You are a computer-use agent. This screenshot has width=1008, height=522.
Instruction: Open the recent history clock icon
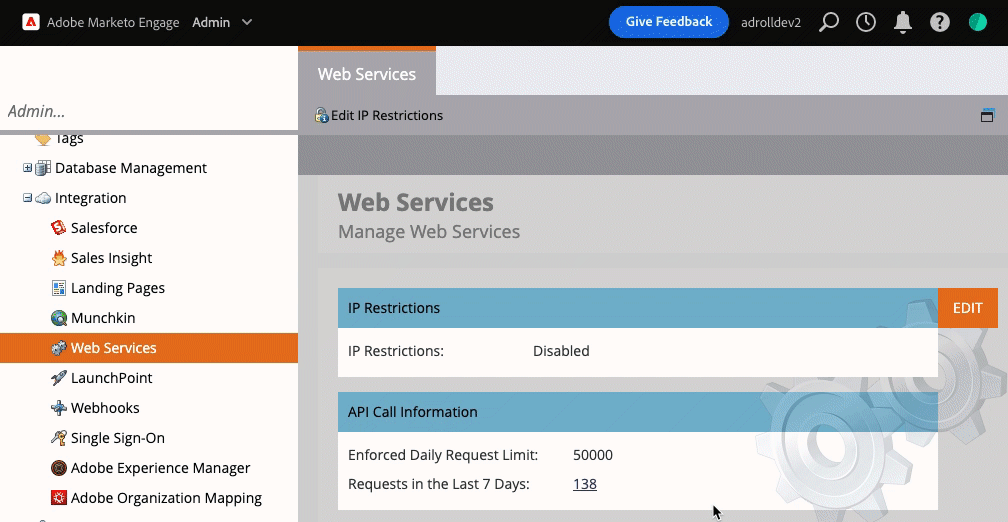coord(866,22)
